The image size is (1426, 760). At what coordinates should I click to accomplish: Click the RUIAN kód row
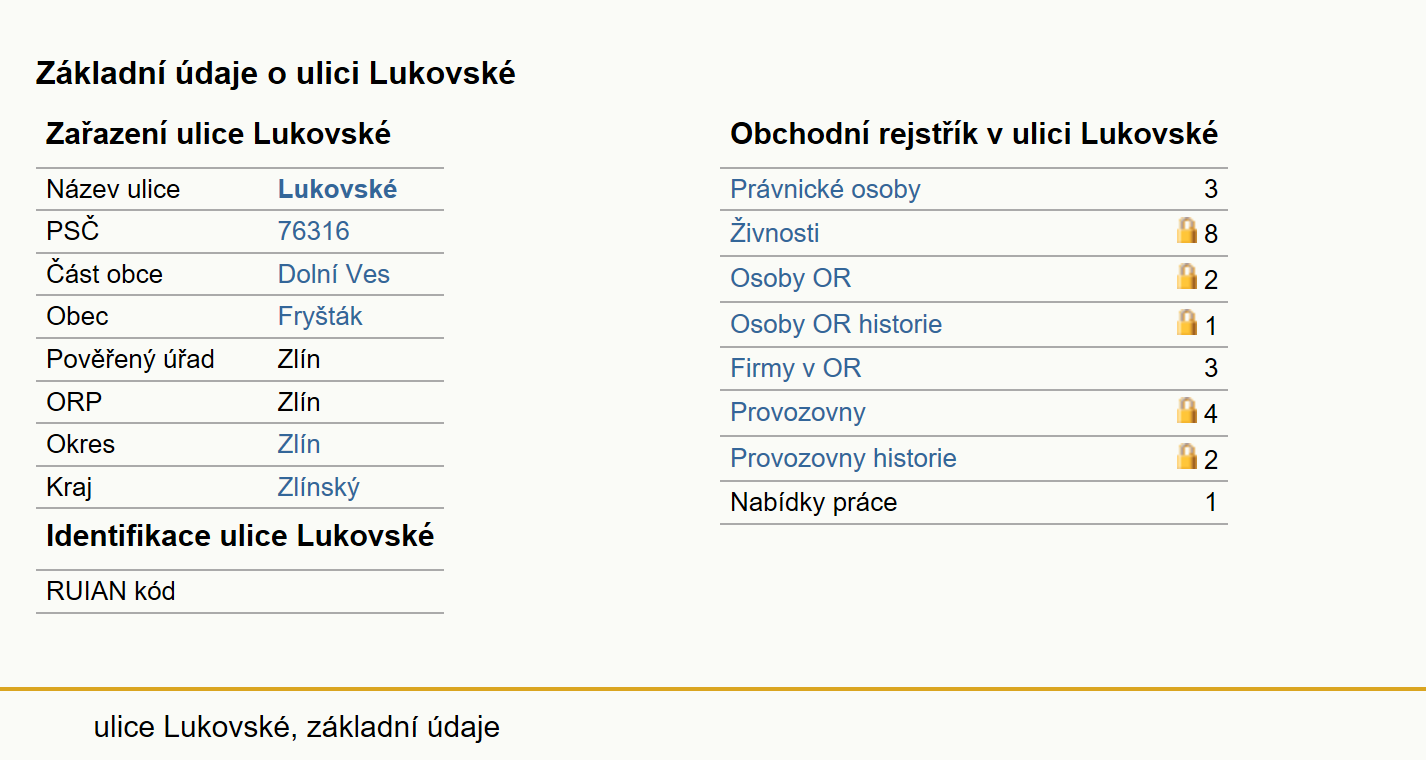tap(240, 592)
